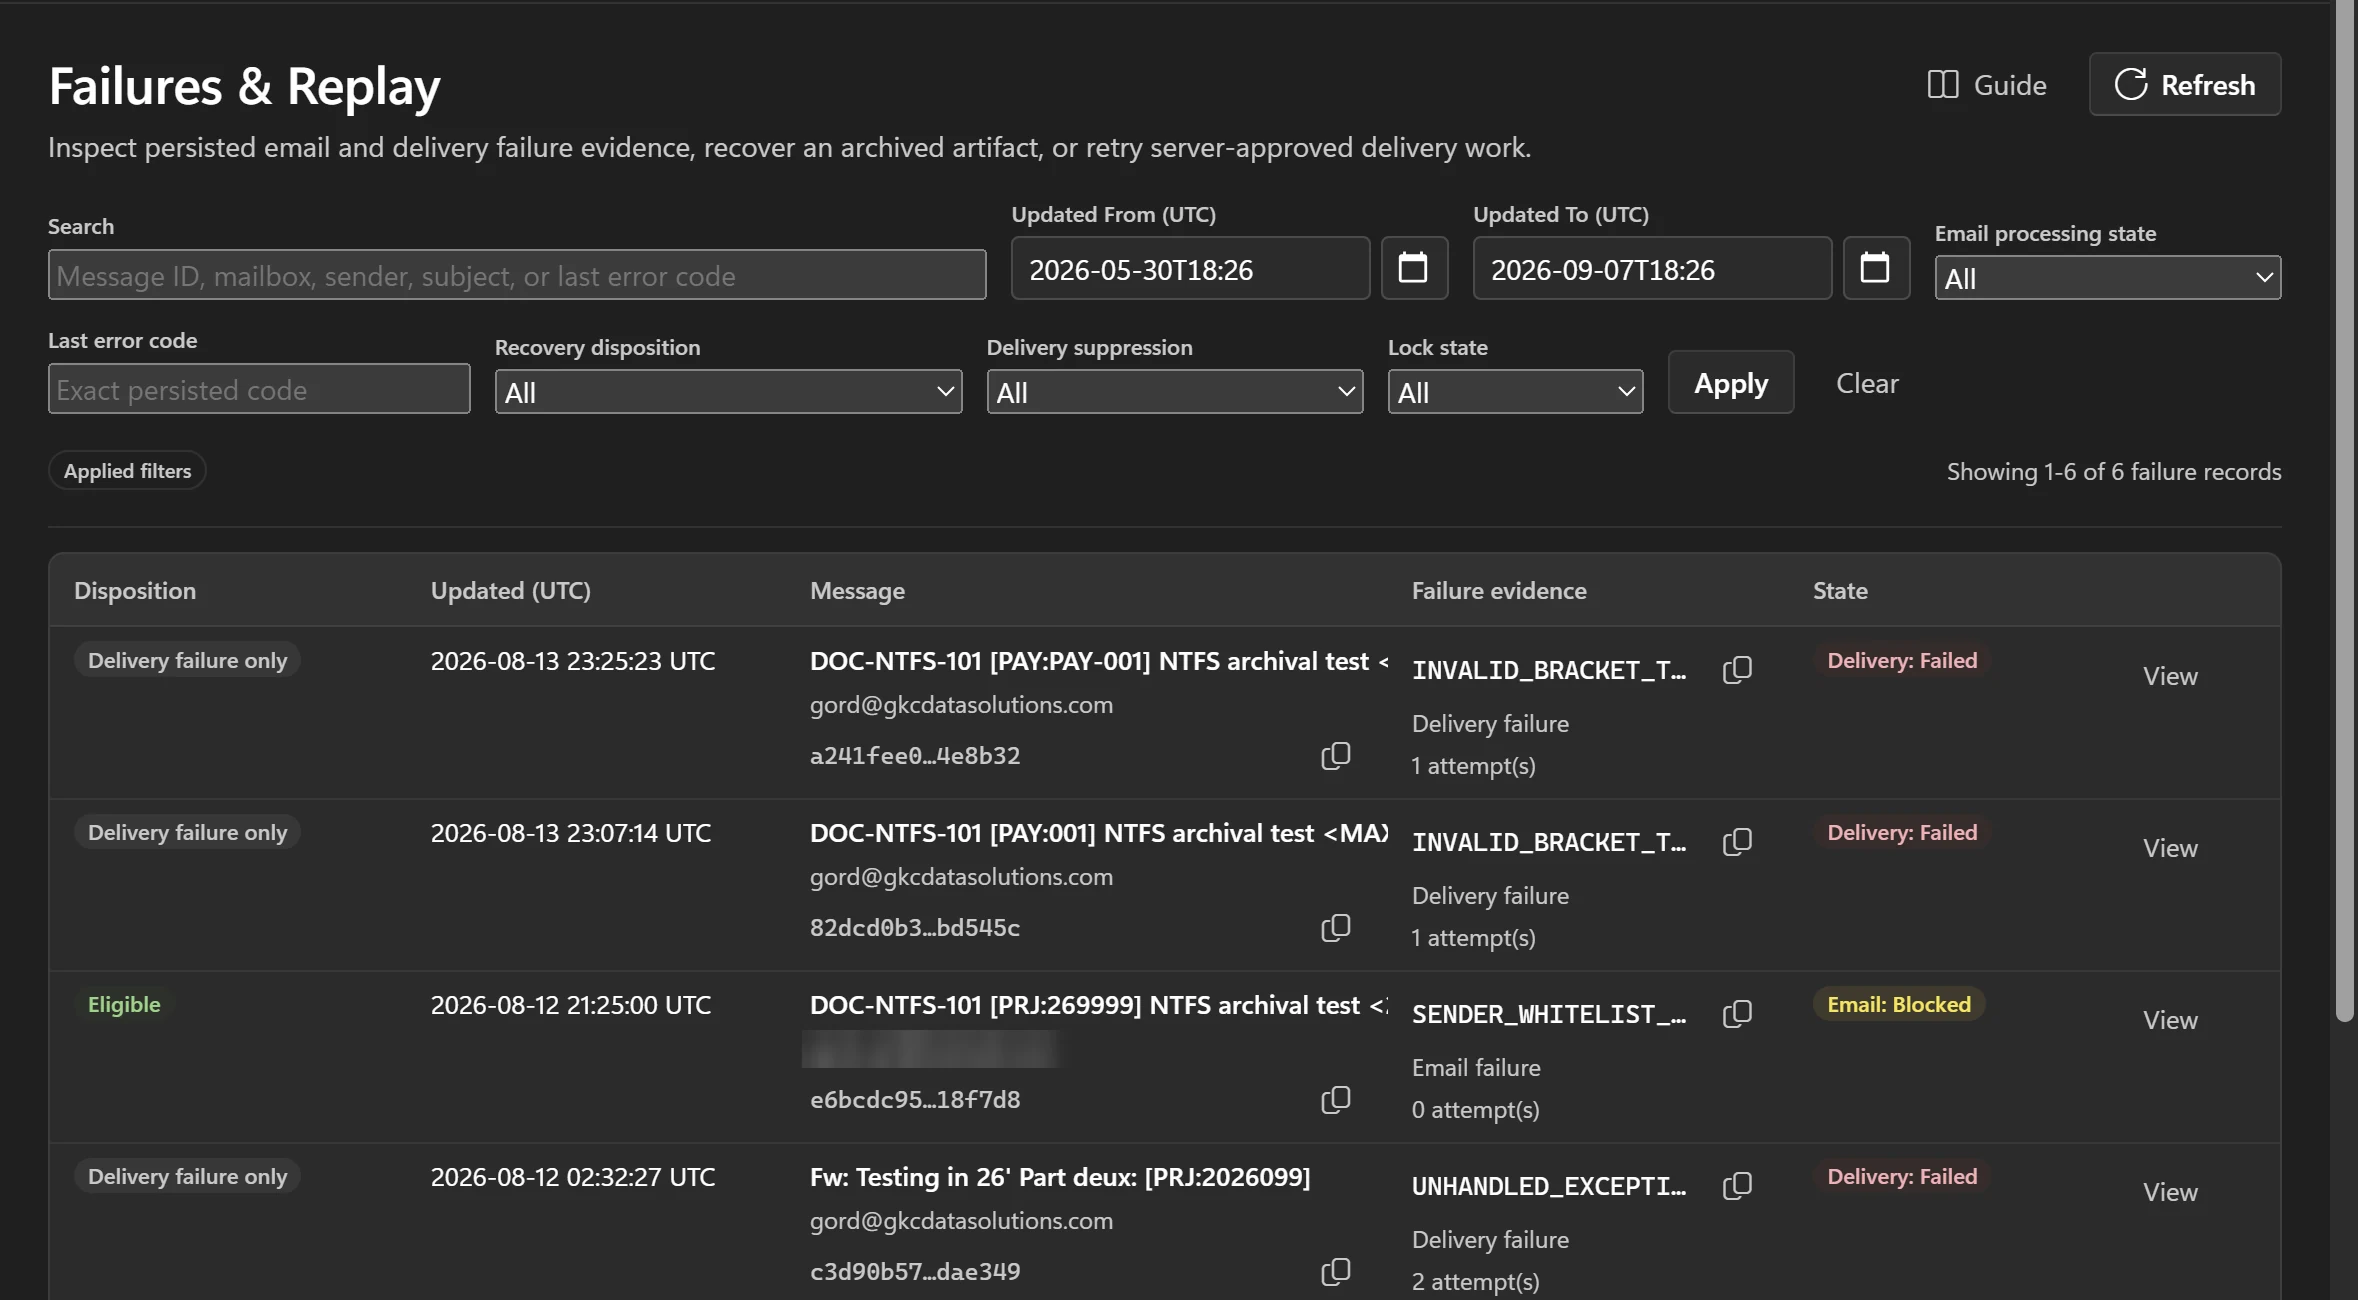Click SENDER_WHITELIST_… error code text
Viewport: 2358px width, 1300px height.
pyautogui.click(x=1548, y=1014)
